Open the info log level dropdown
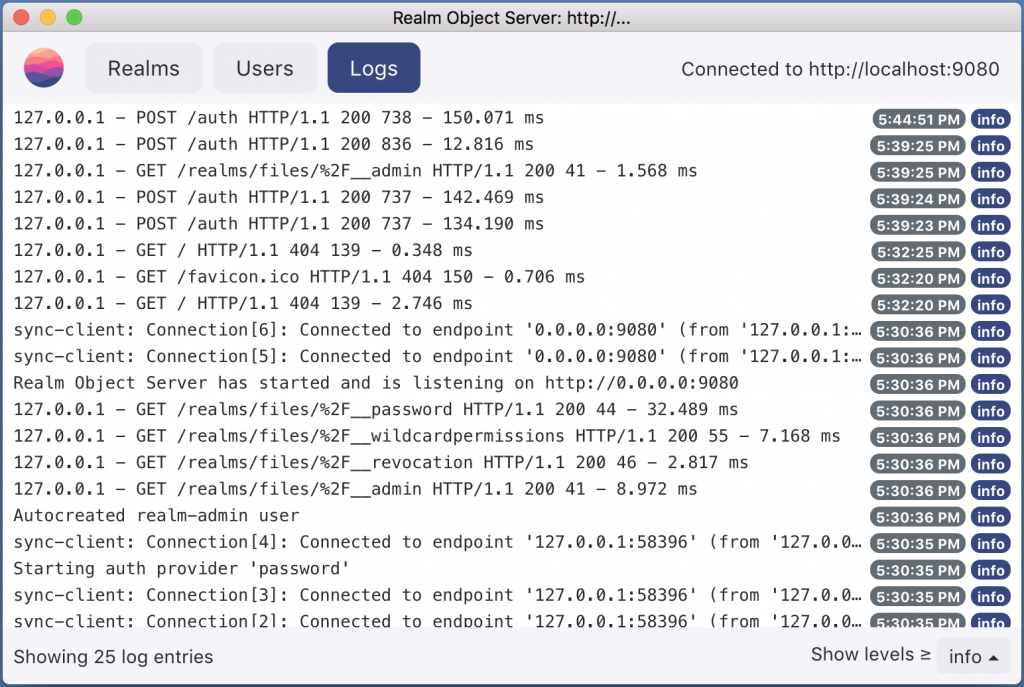Image resolution: width=1024 pixels, height=687 pixels. point(973,656)
